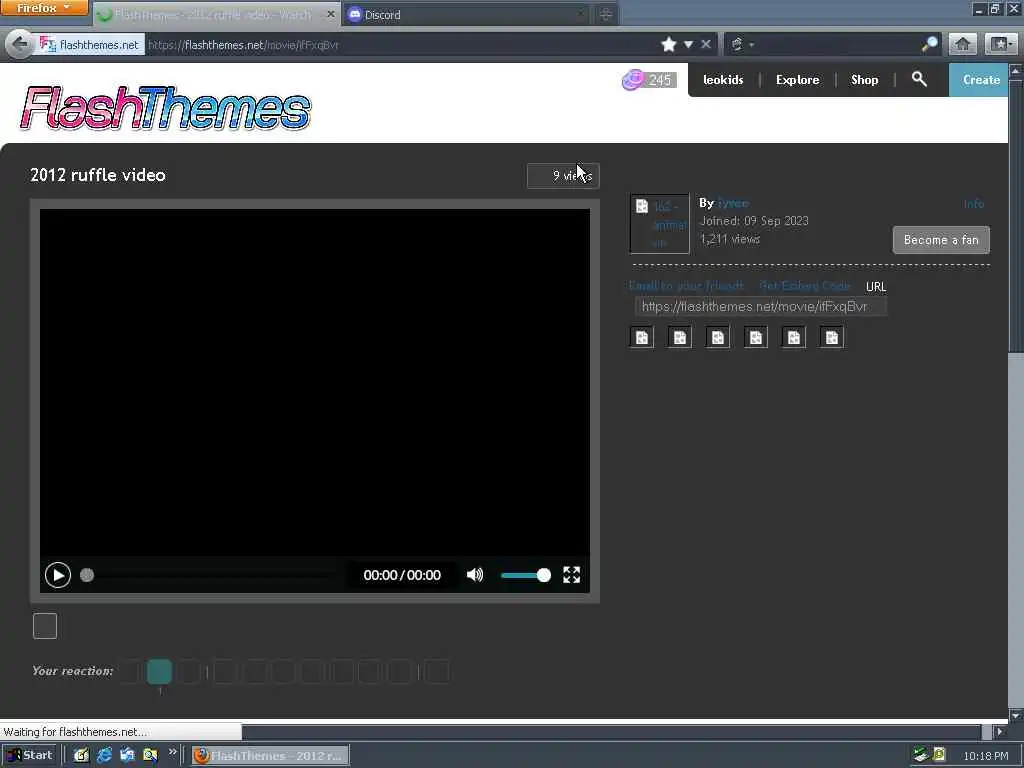Open the search engine selector dropdown
The image size is (1024, 768).
742,44
